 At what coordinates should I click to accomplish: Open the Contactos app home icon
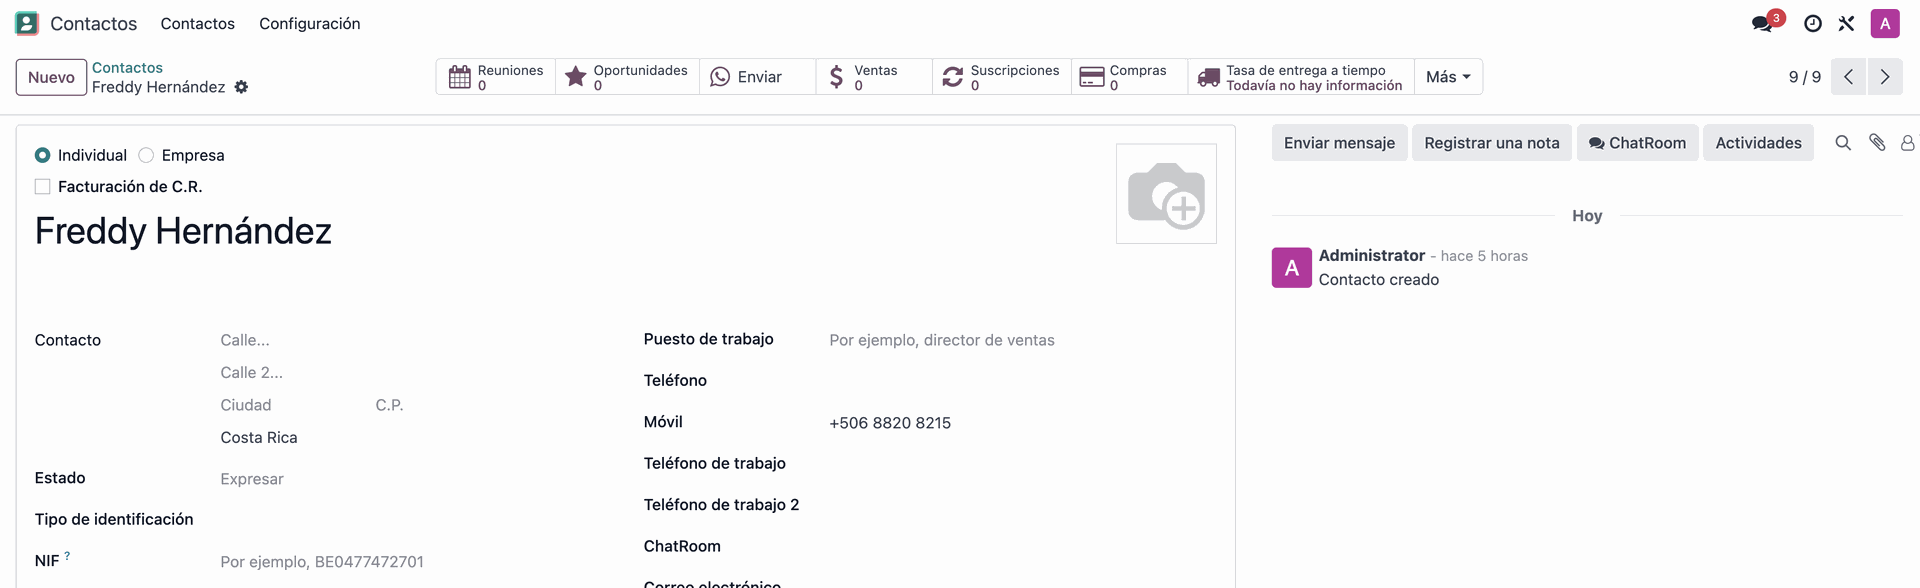(x=27, y=23)
